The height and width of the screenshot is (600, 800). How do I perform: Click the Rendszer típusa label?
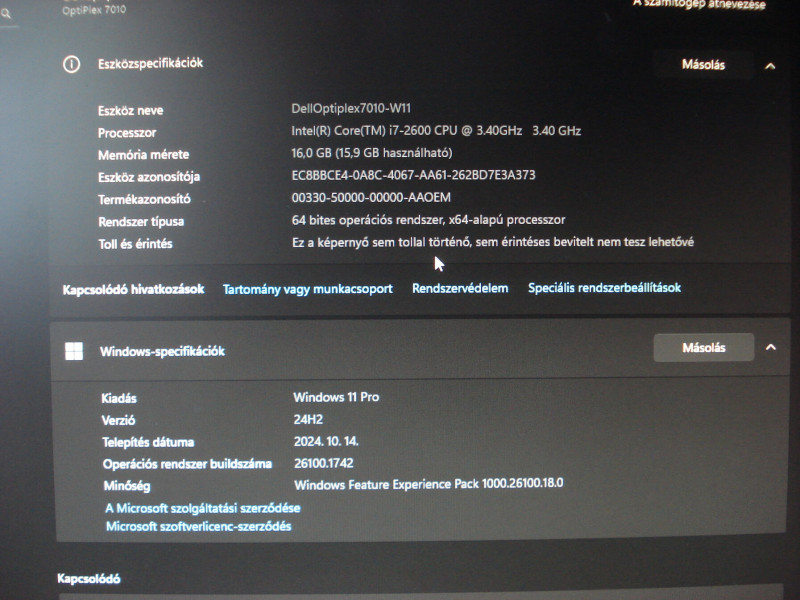tap(141, 221)
